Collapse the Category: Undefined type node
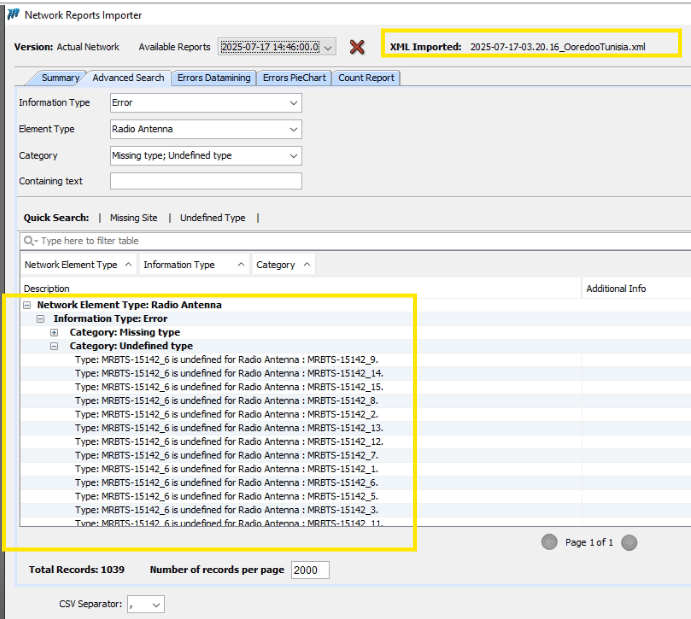 [x=55, y=346]
